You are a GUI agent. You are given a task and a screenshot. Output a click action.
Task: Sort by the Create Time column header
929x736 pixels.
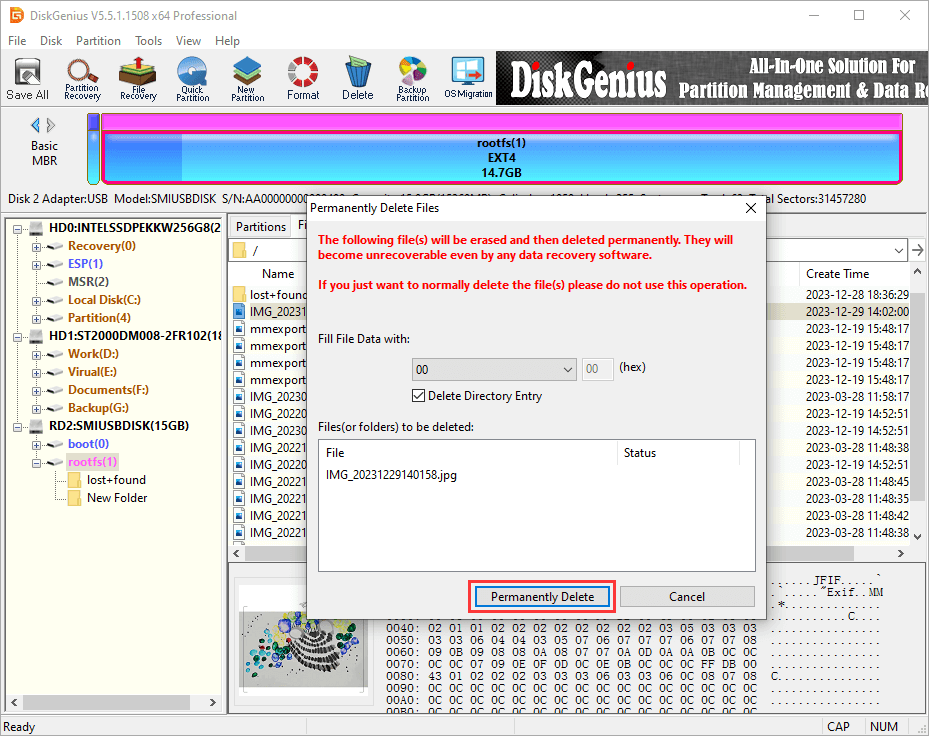tap(837, 274)
